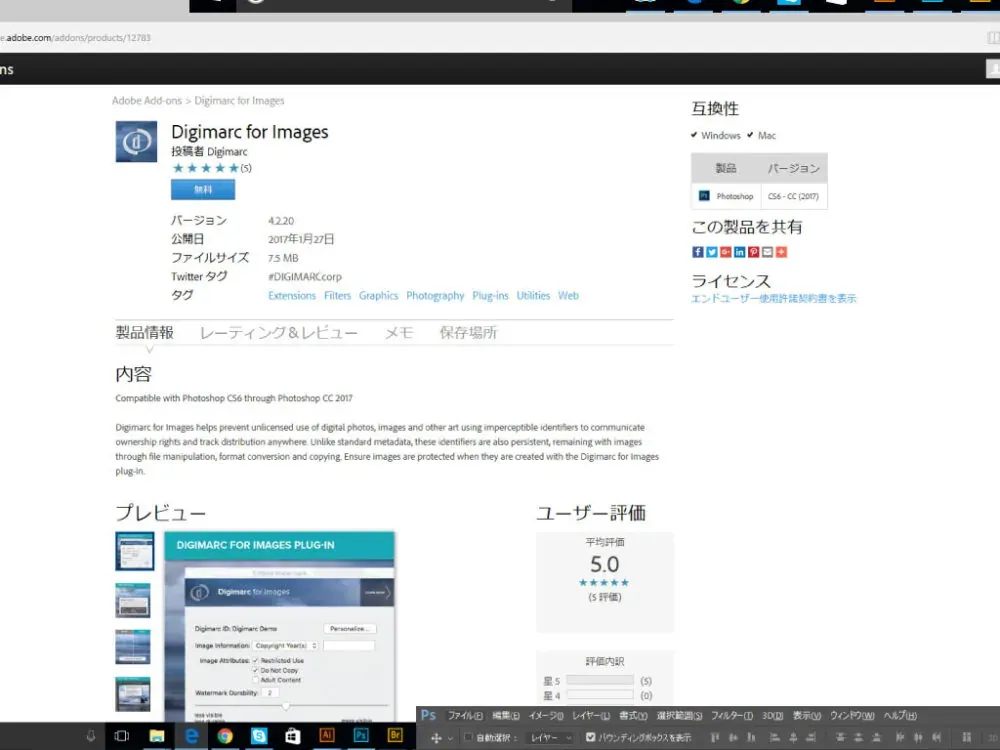The image size is (1000, 750).
Task: Click the Watermark Durability slider handle
Action: tap(286, 705)
